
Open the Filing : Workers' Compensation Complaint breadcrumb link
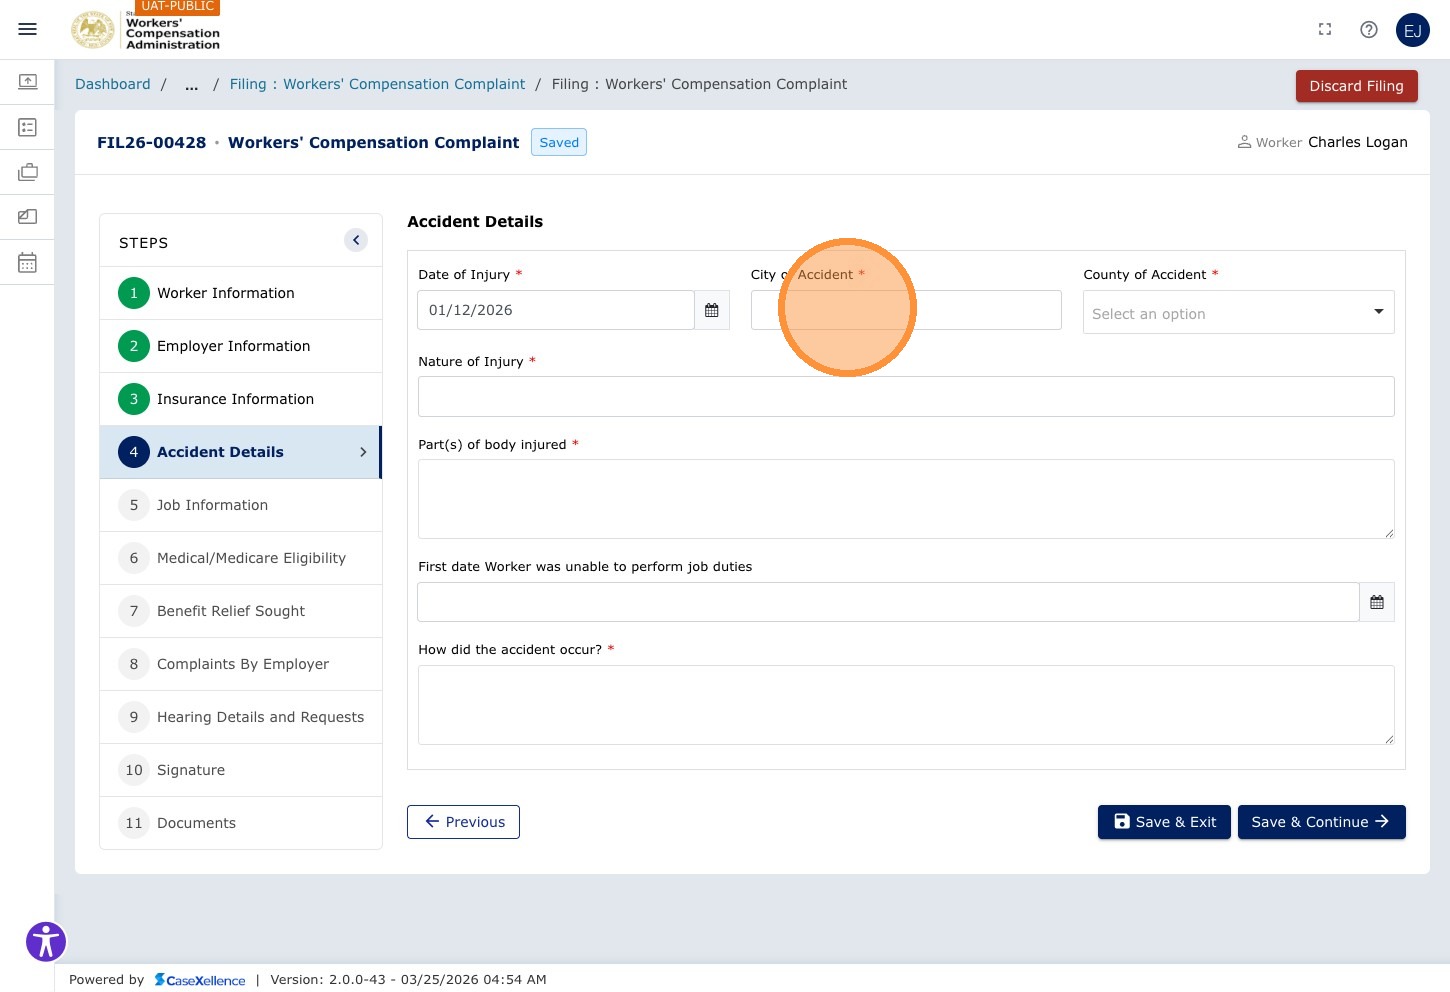pos(377,85)
